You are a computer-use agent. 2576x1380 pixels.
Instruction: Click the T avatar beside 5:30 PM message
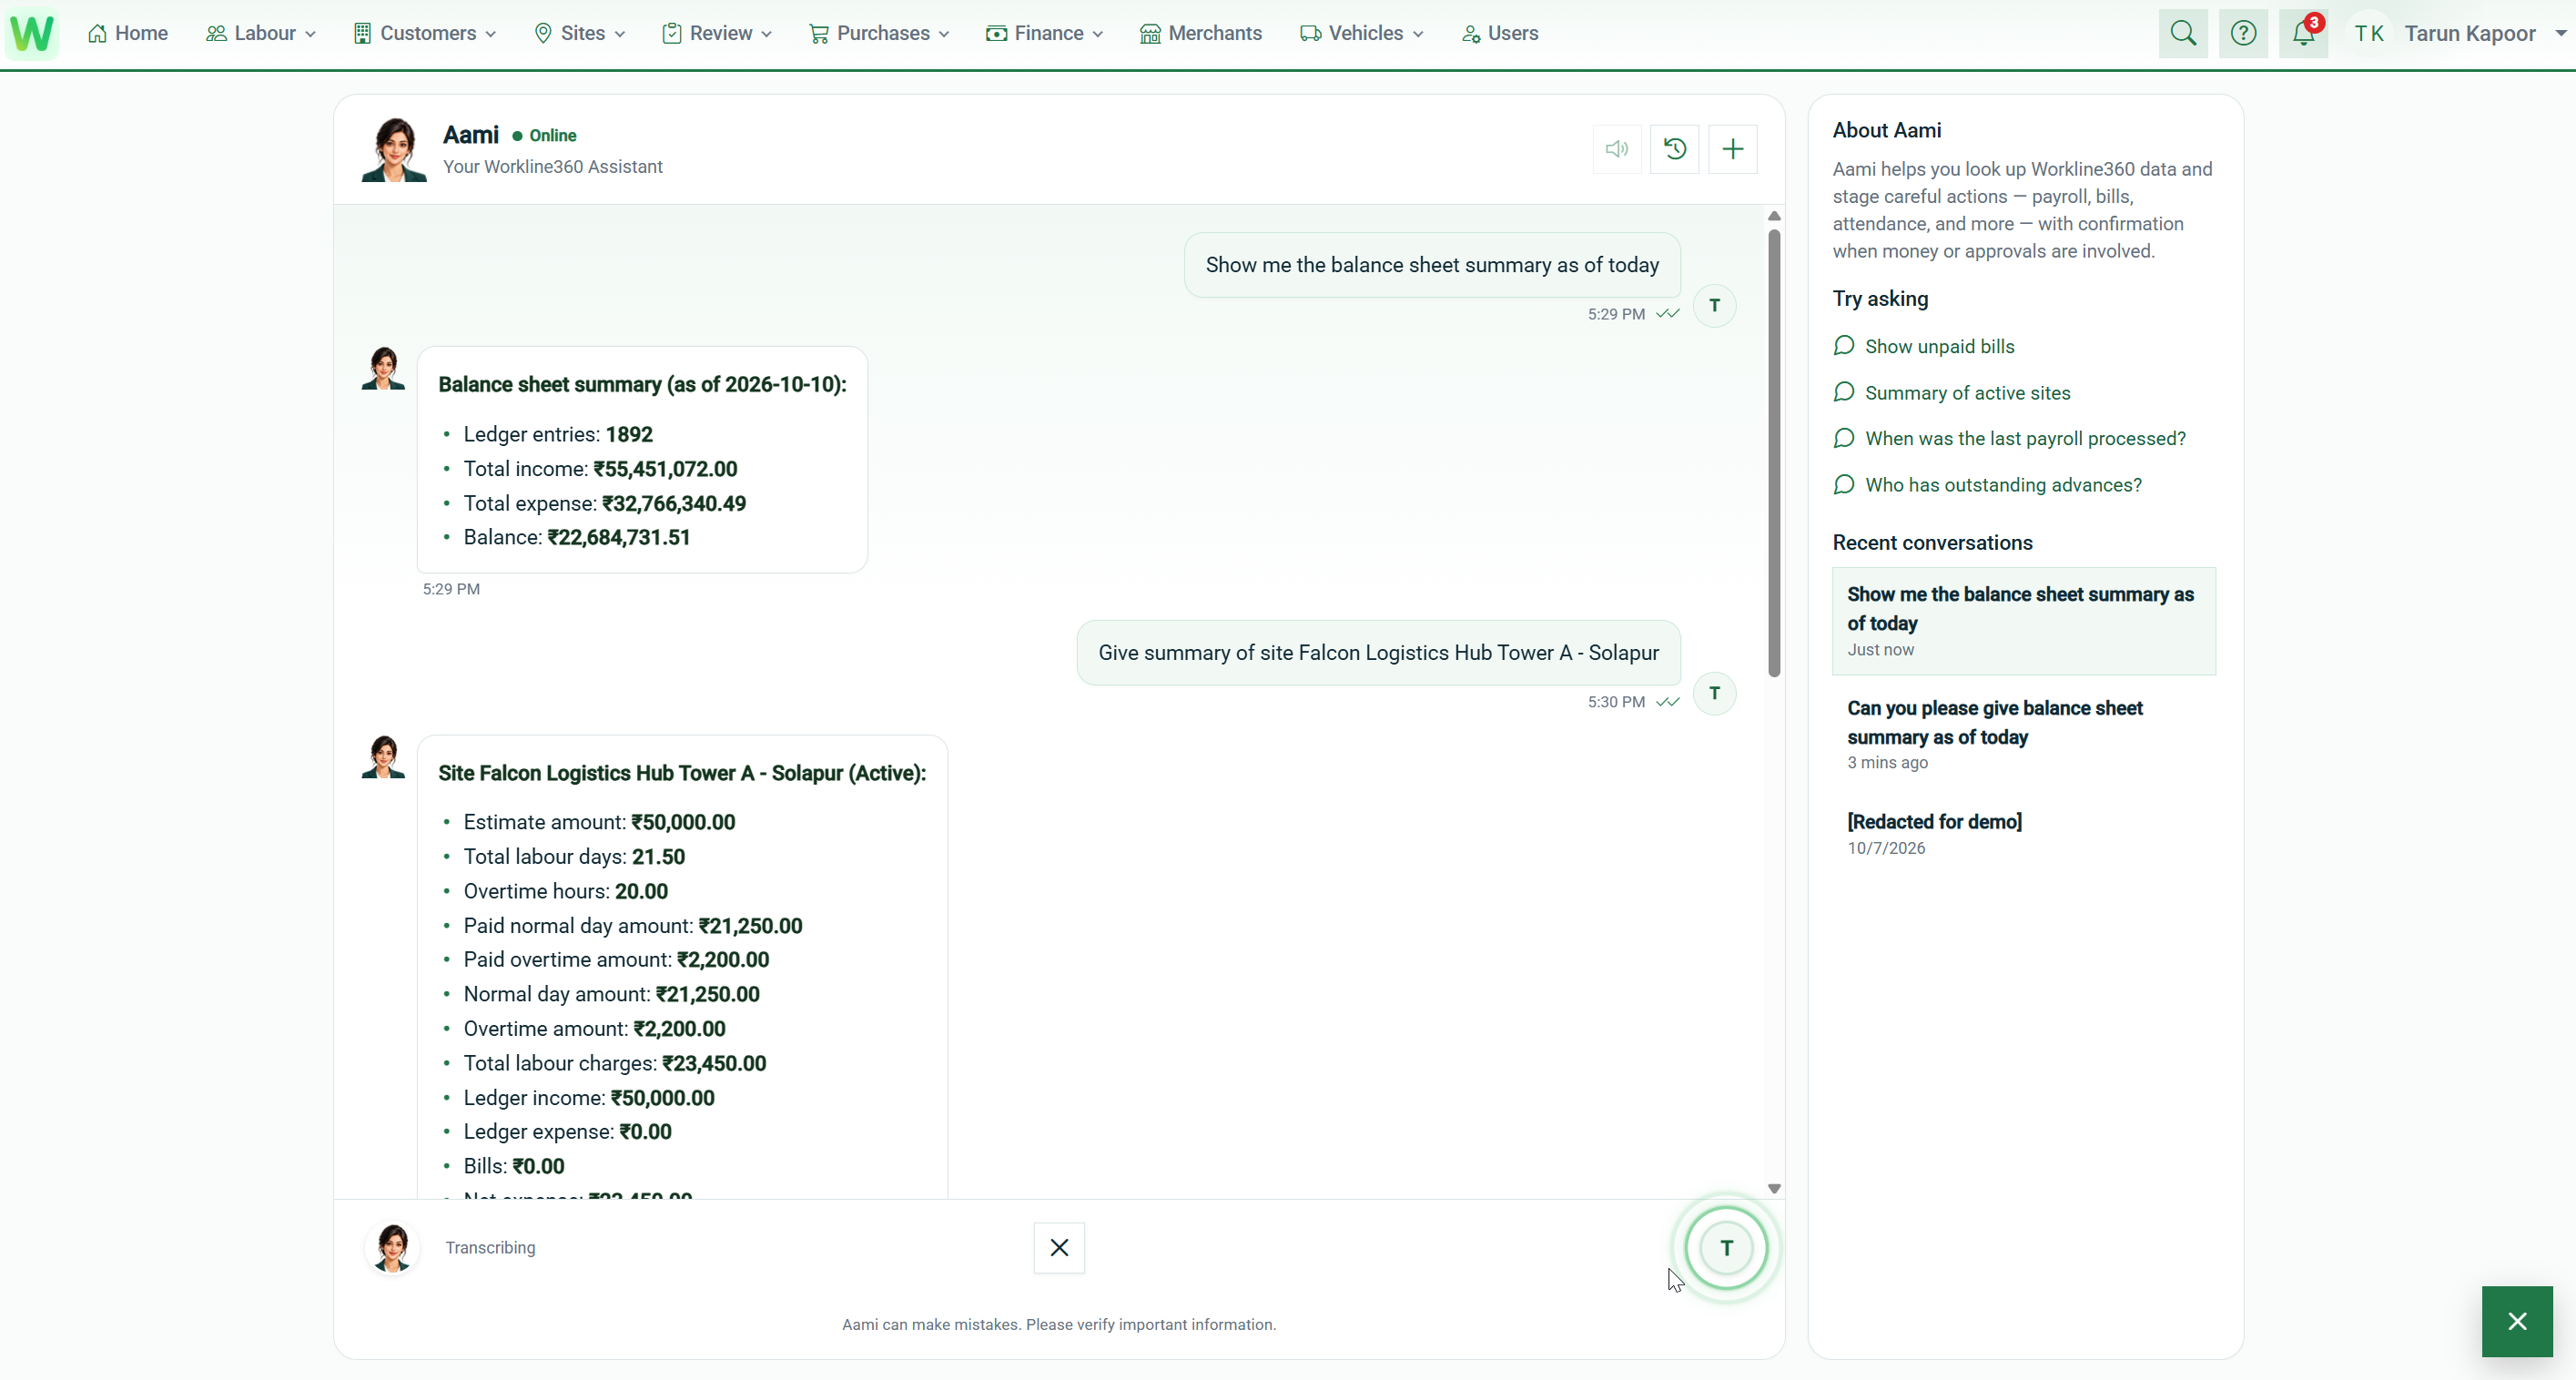[1714, 693]
